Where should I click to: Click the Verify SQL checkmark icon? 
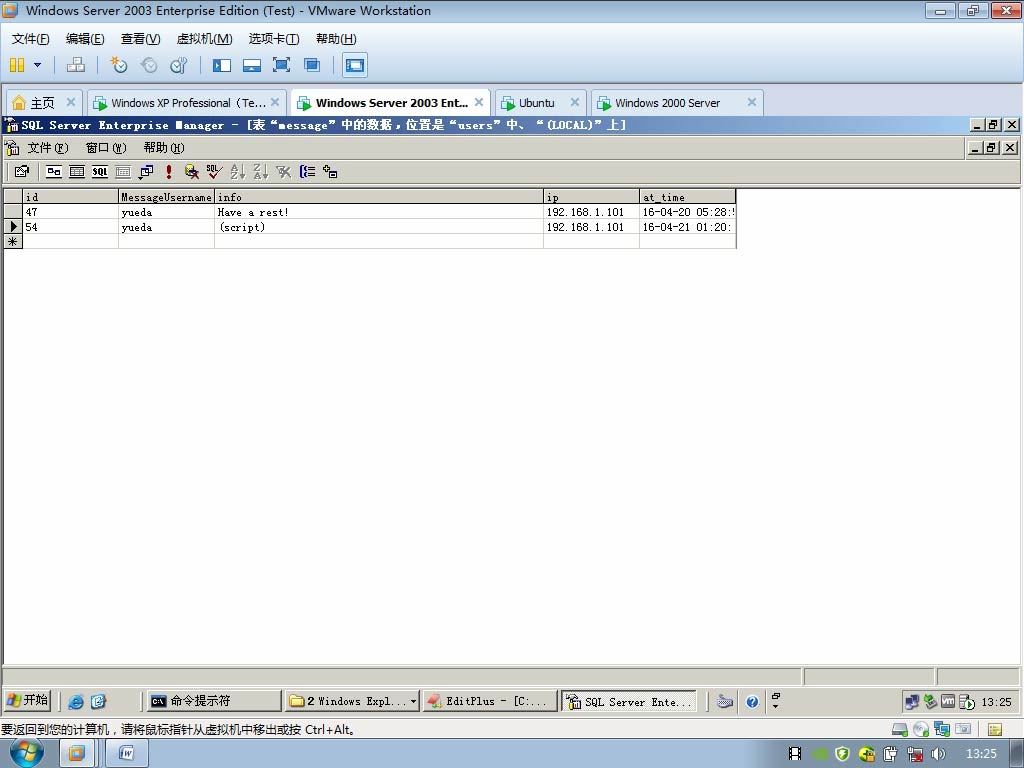point(214,172)
